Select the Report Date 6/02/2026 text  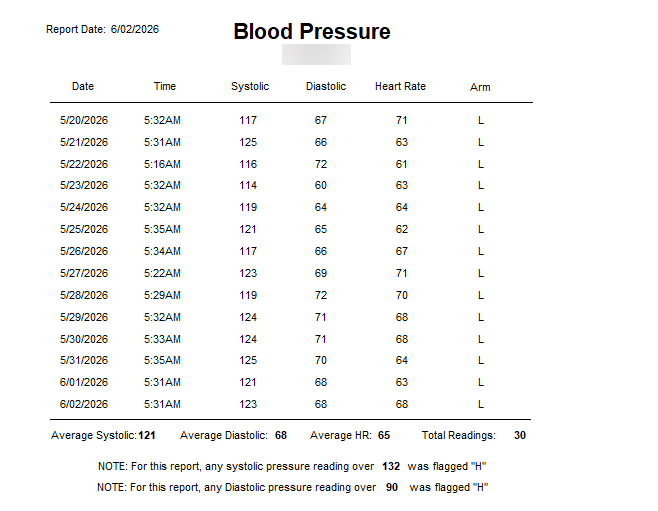tap(102, 29)
